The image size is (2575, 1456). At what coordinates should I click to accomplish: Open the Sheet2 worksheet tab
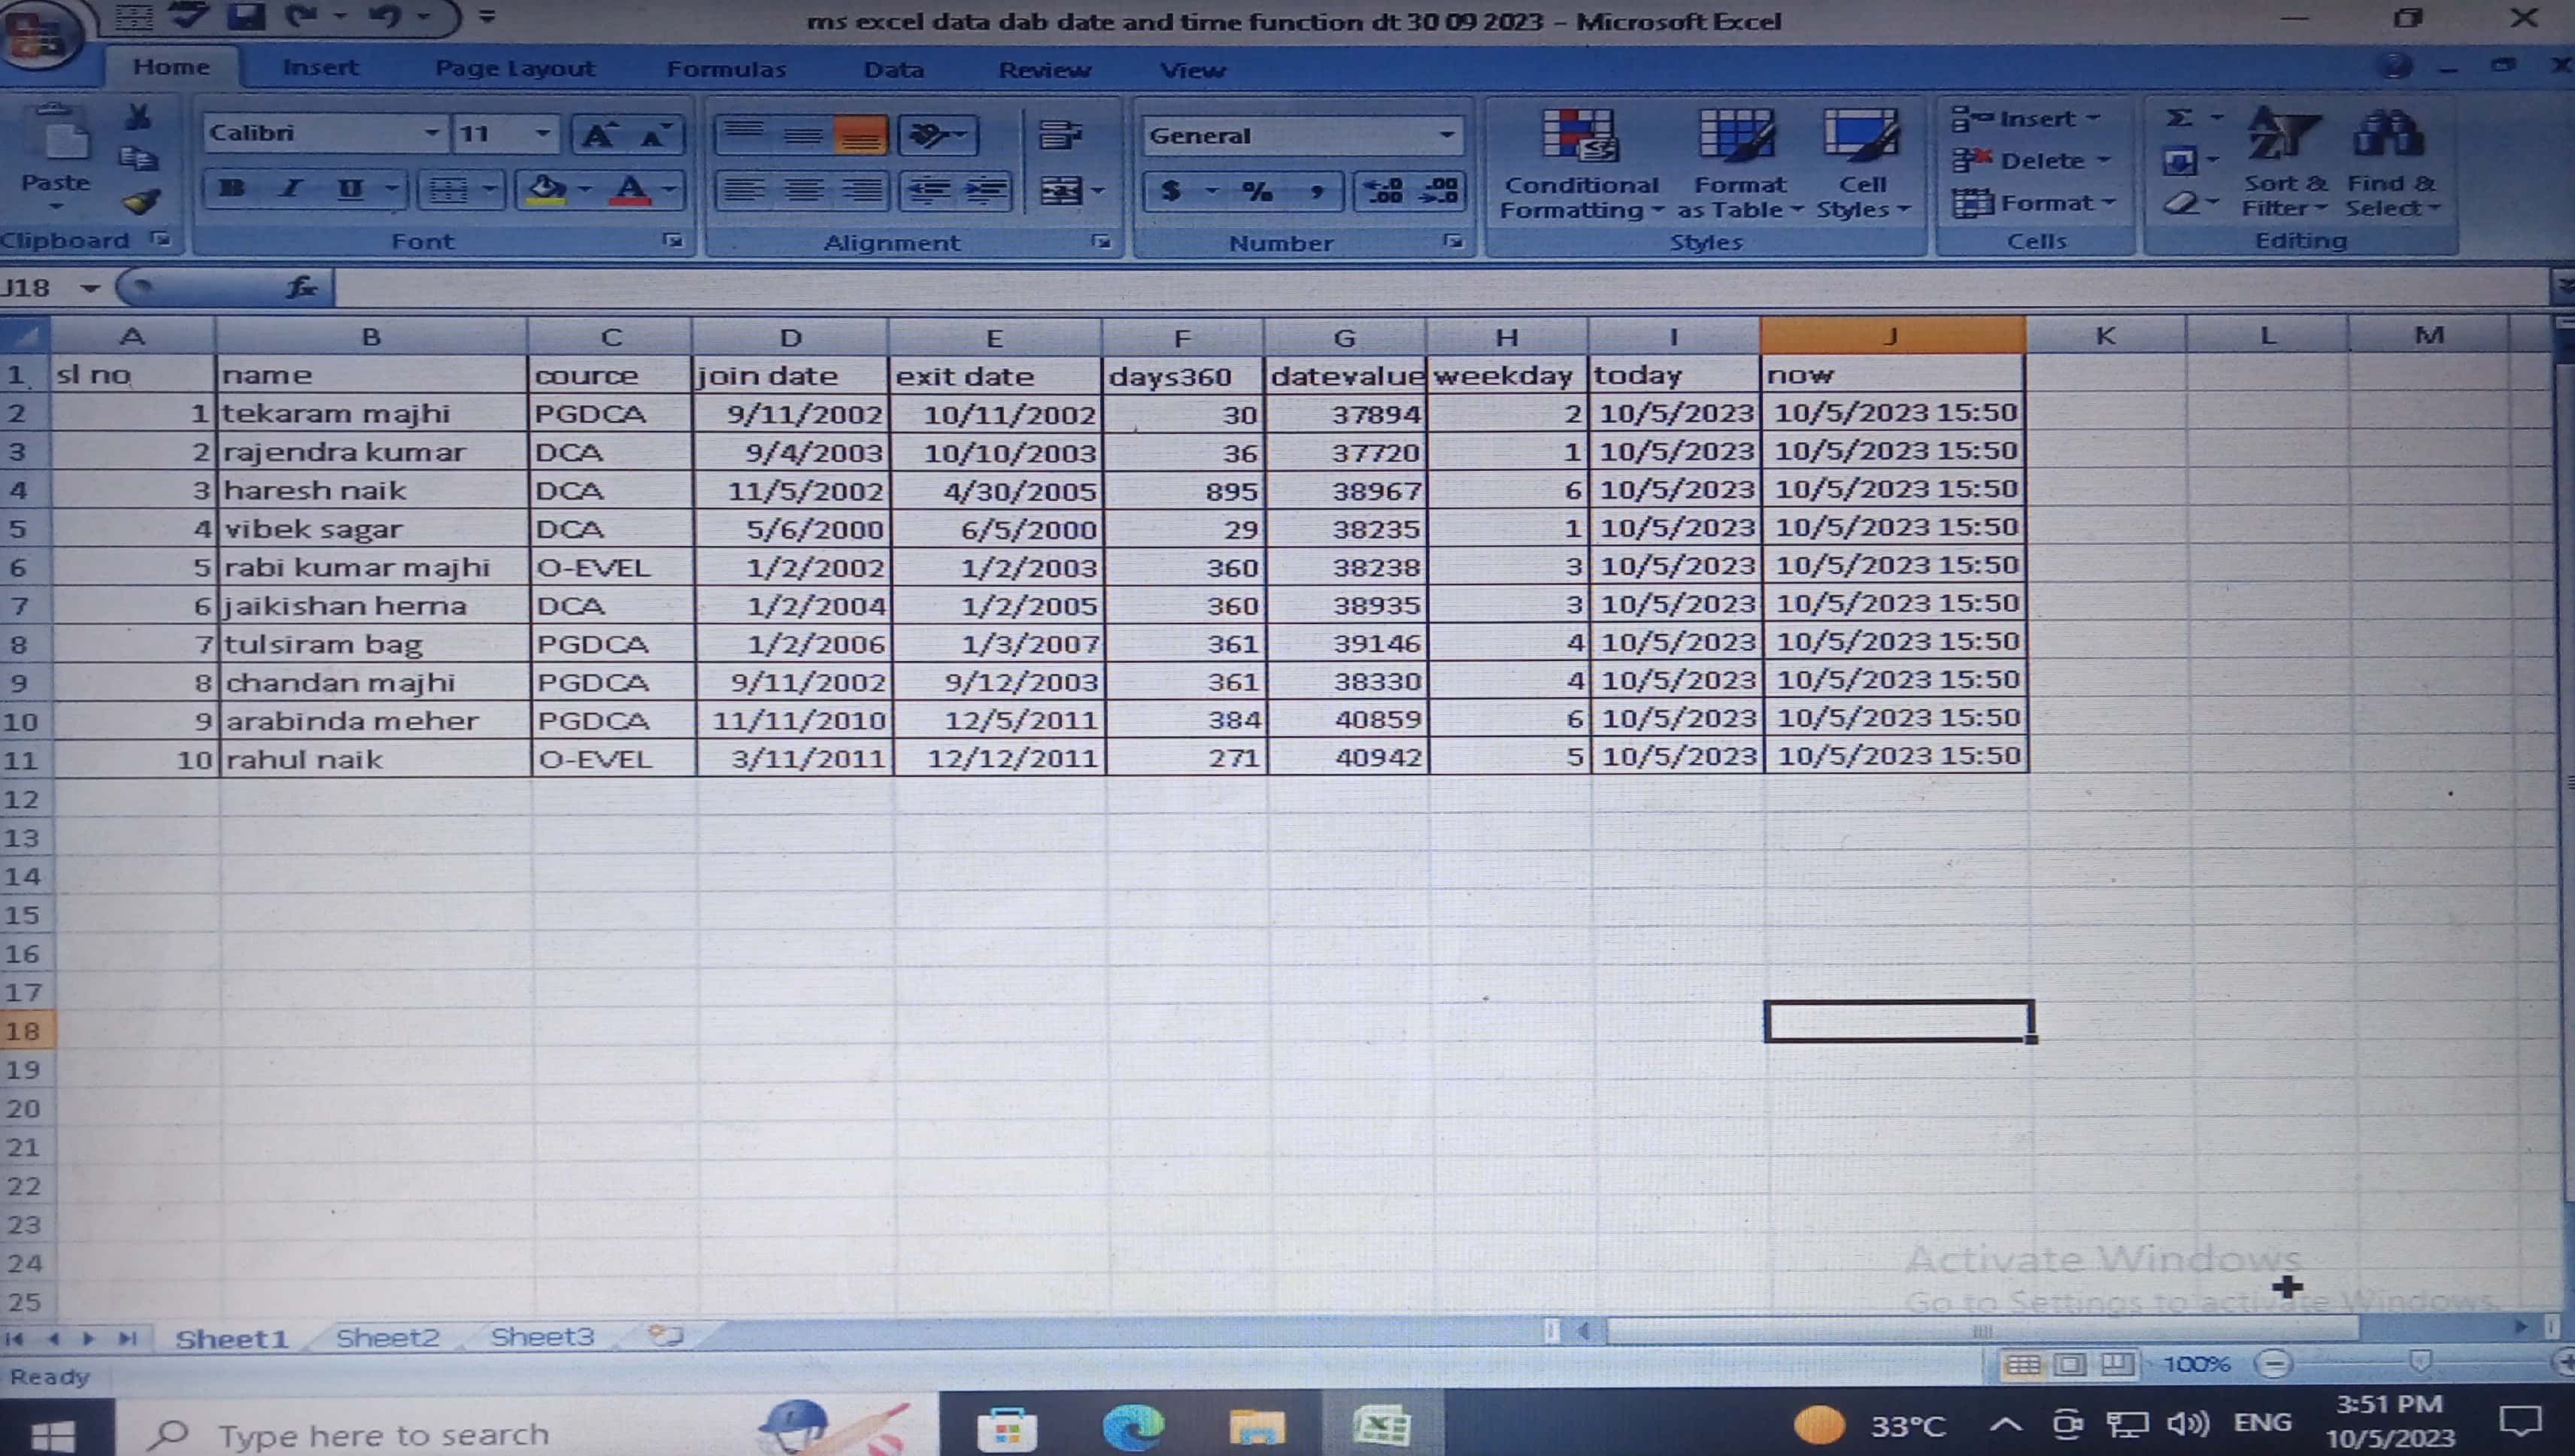click(388, 1337)
